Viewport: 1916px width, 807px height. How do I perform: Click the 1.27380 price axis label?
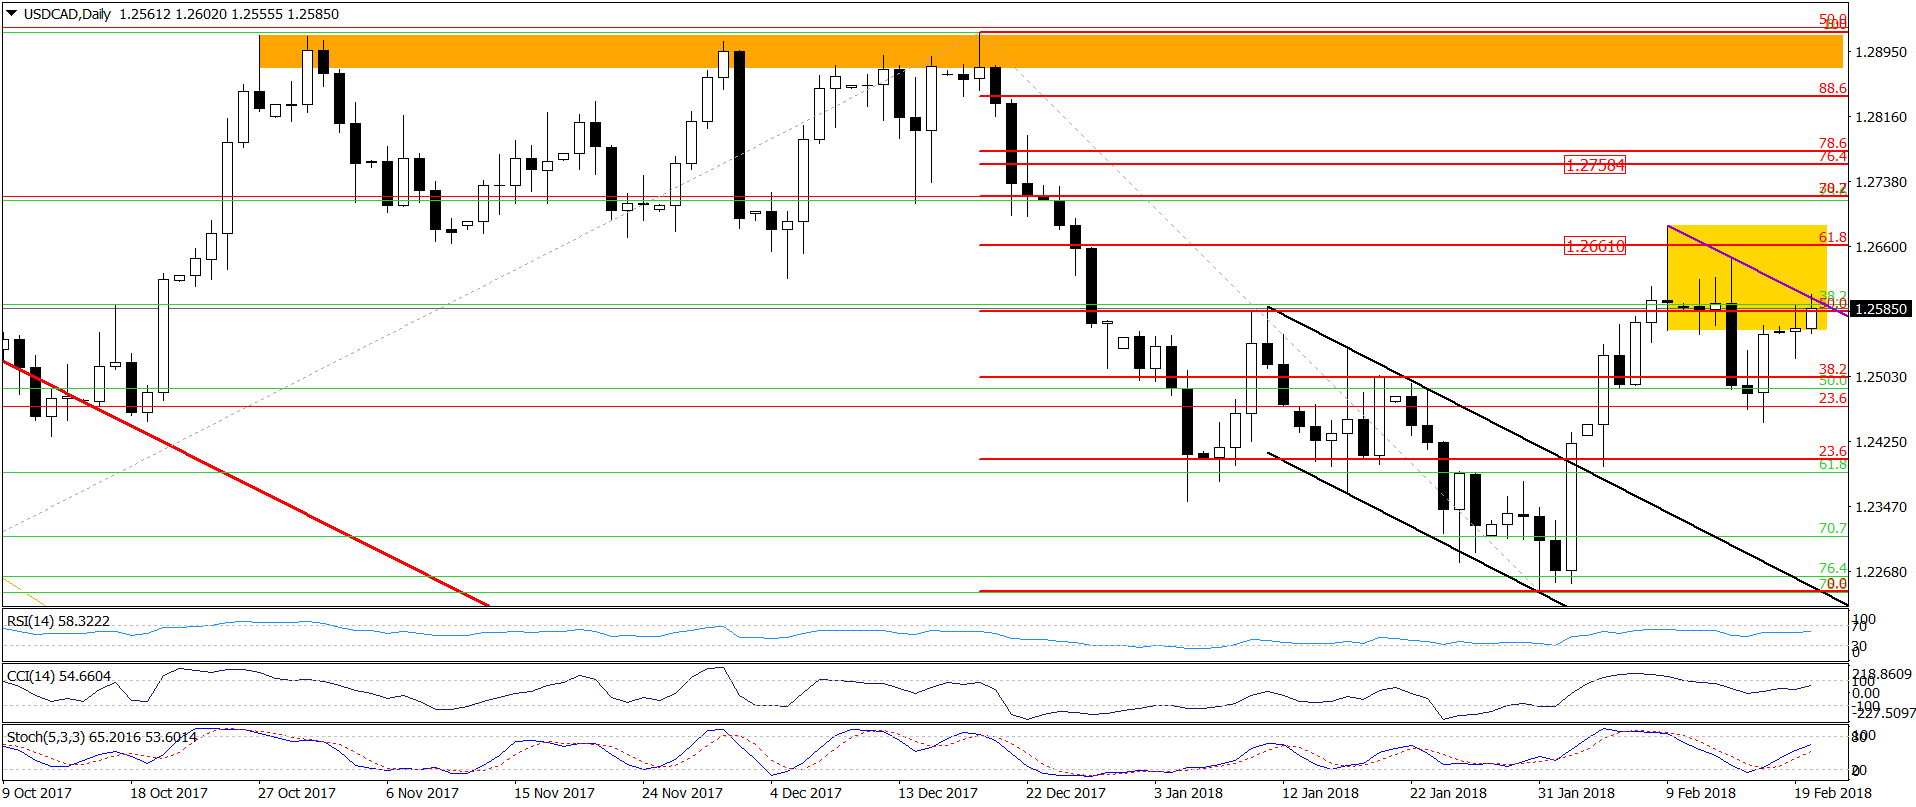click(x=1881, y=182)
